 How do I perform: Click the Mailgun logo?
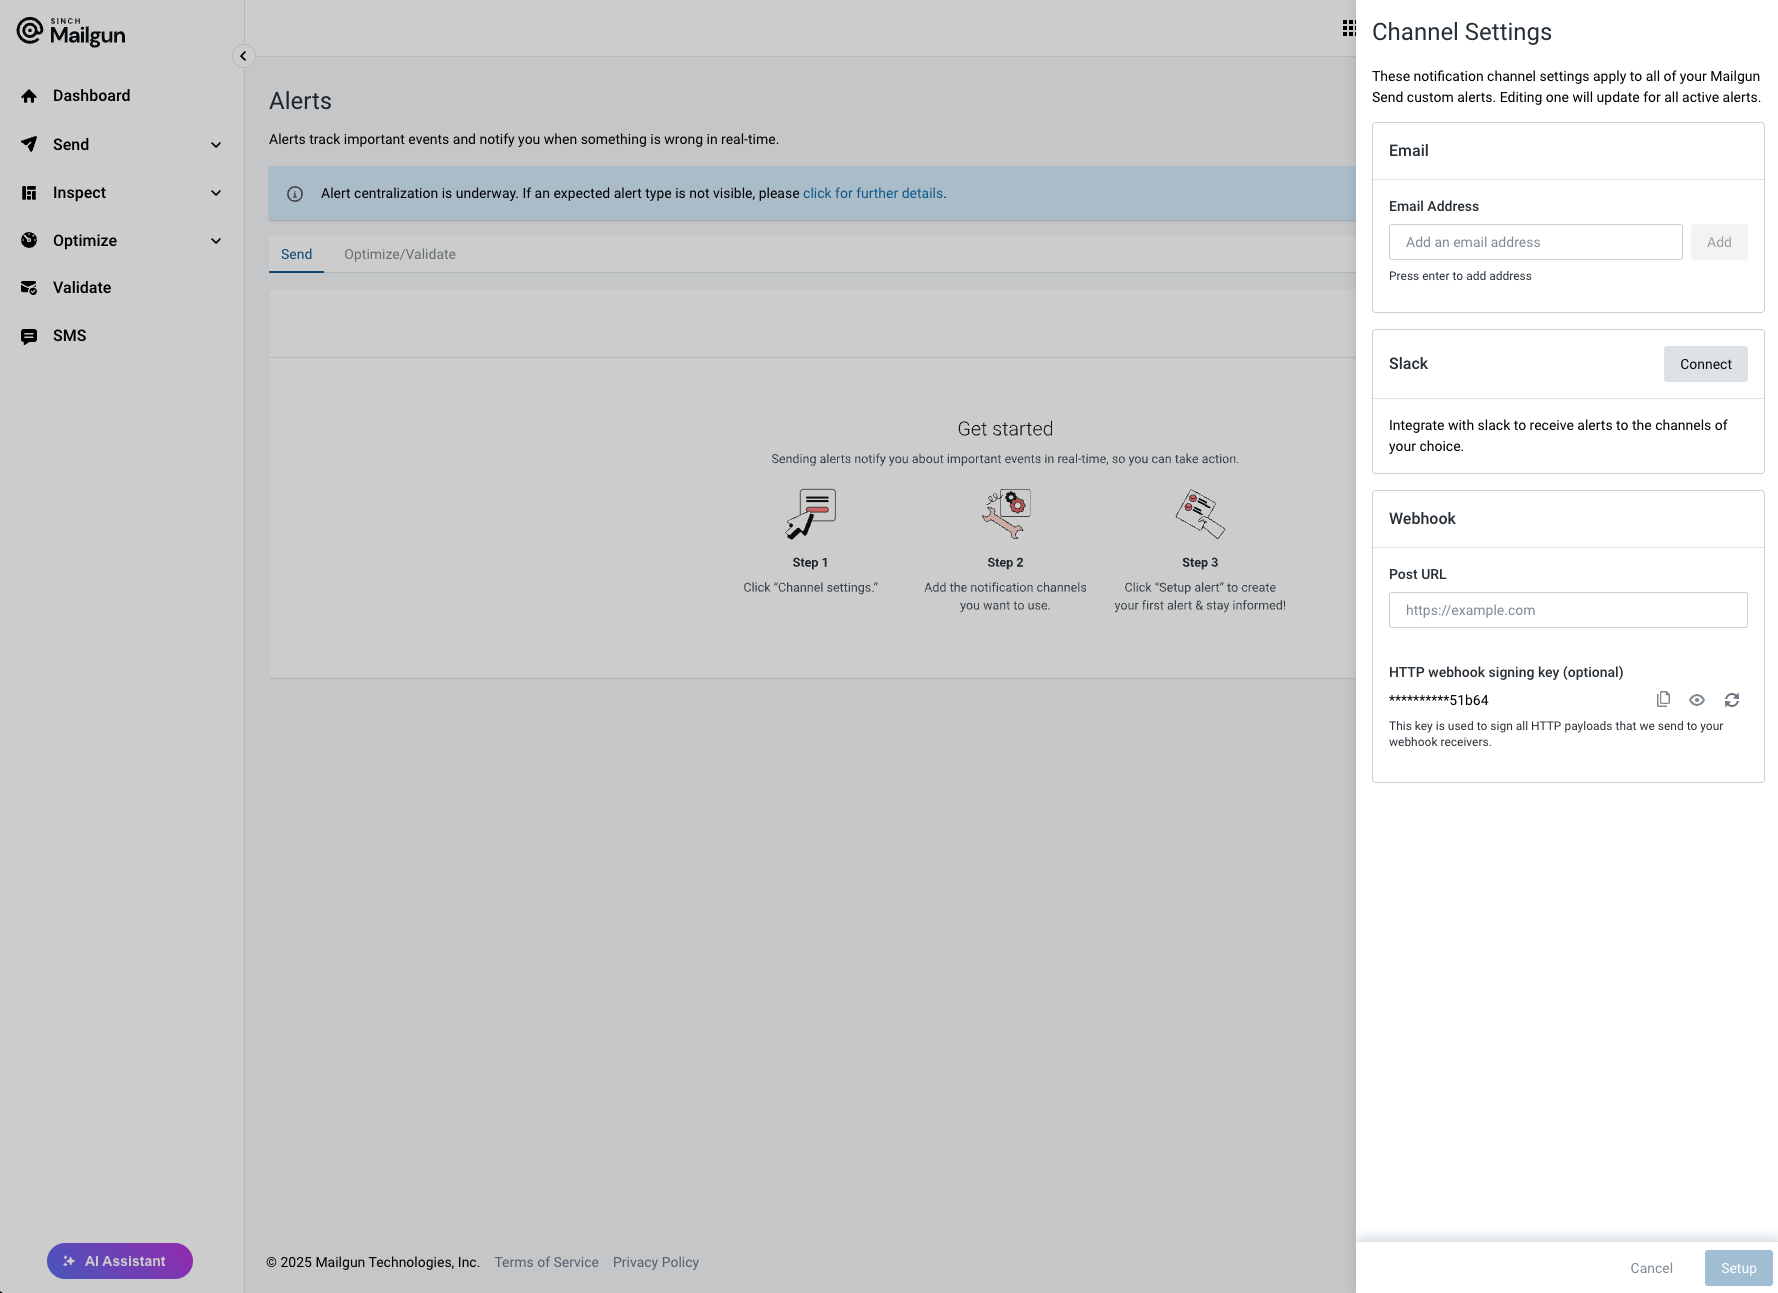pos(71,32)
